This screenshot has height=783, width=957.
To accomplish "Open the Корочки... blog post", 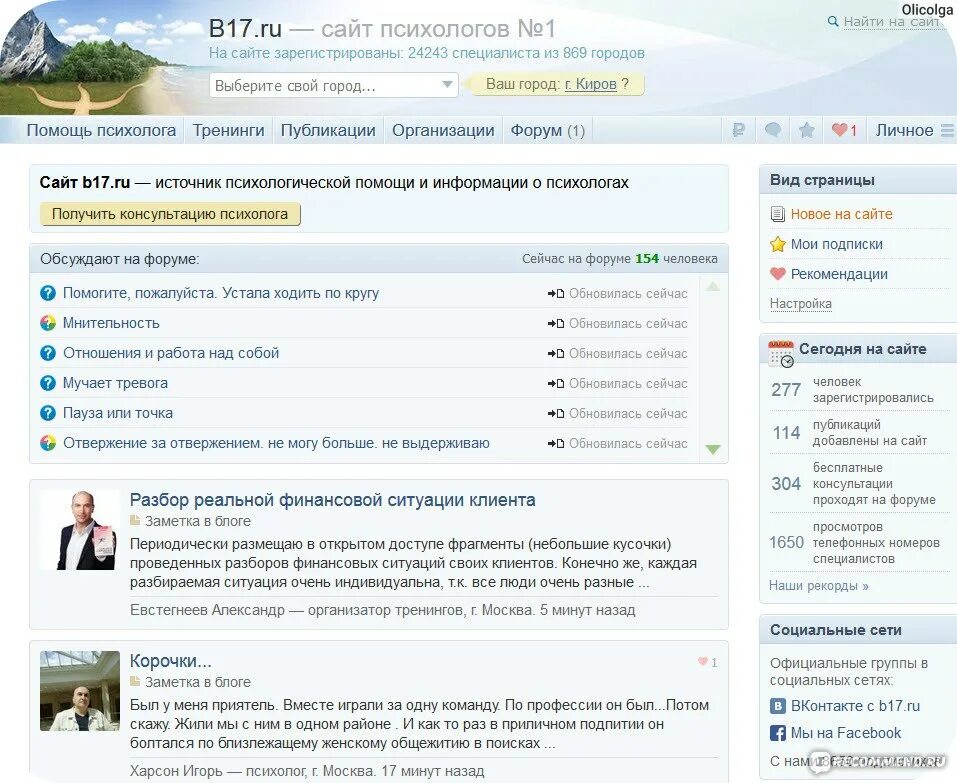I will click(170, 661).
